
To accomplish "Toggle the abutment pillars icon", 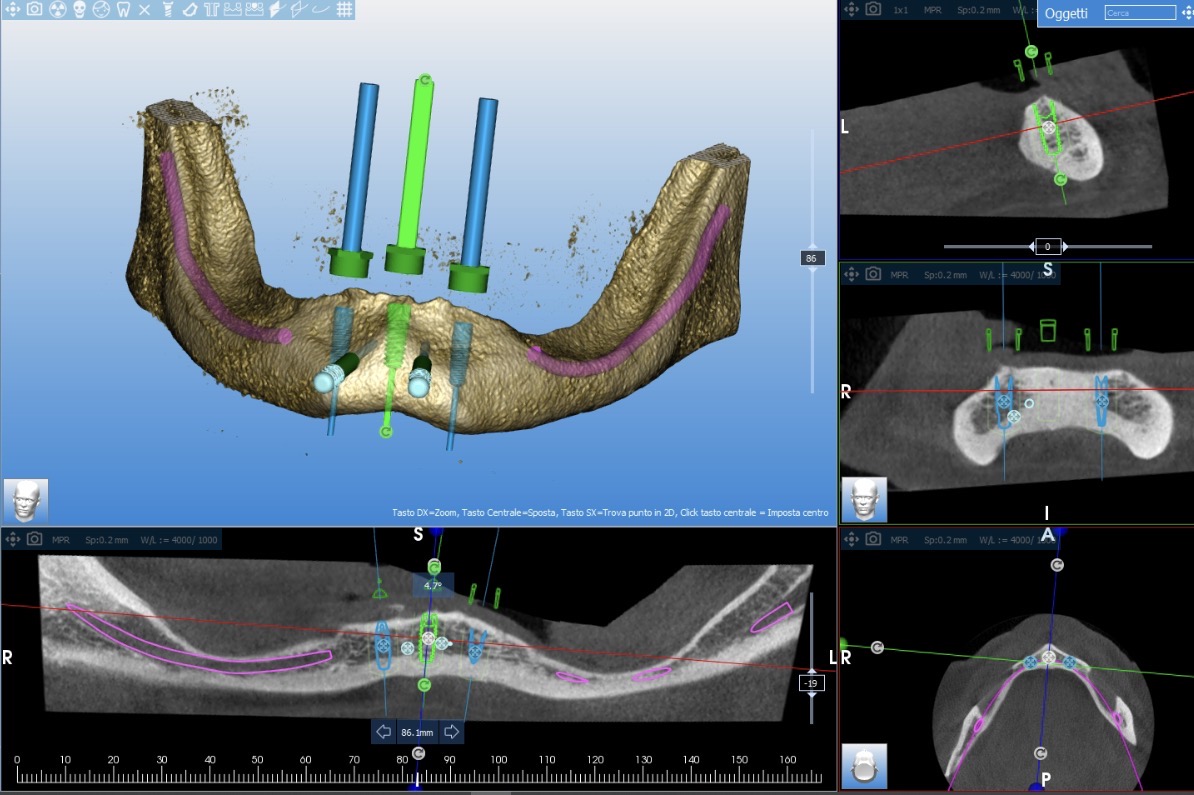I will point(212,9).
